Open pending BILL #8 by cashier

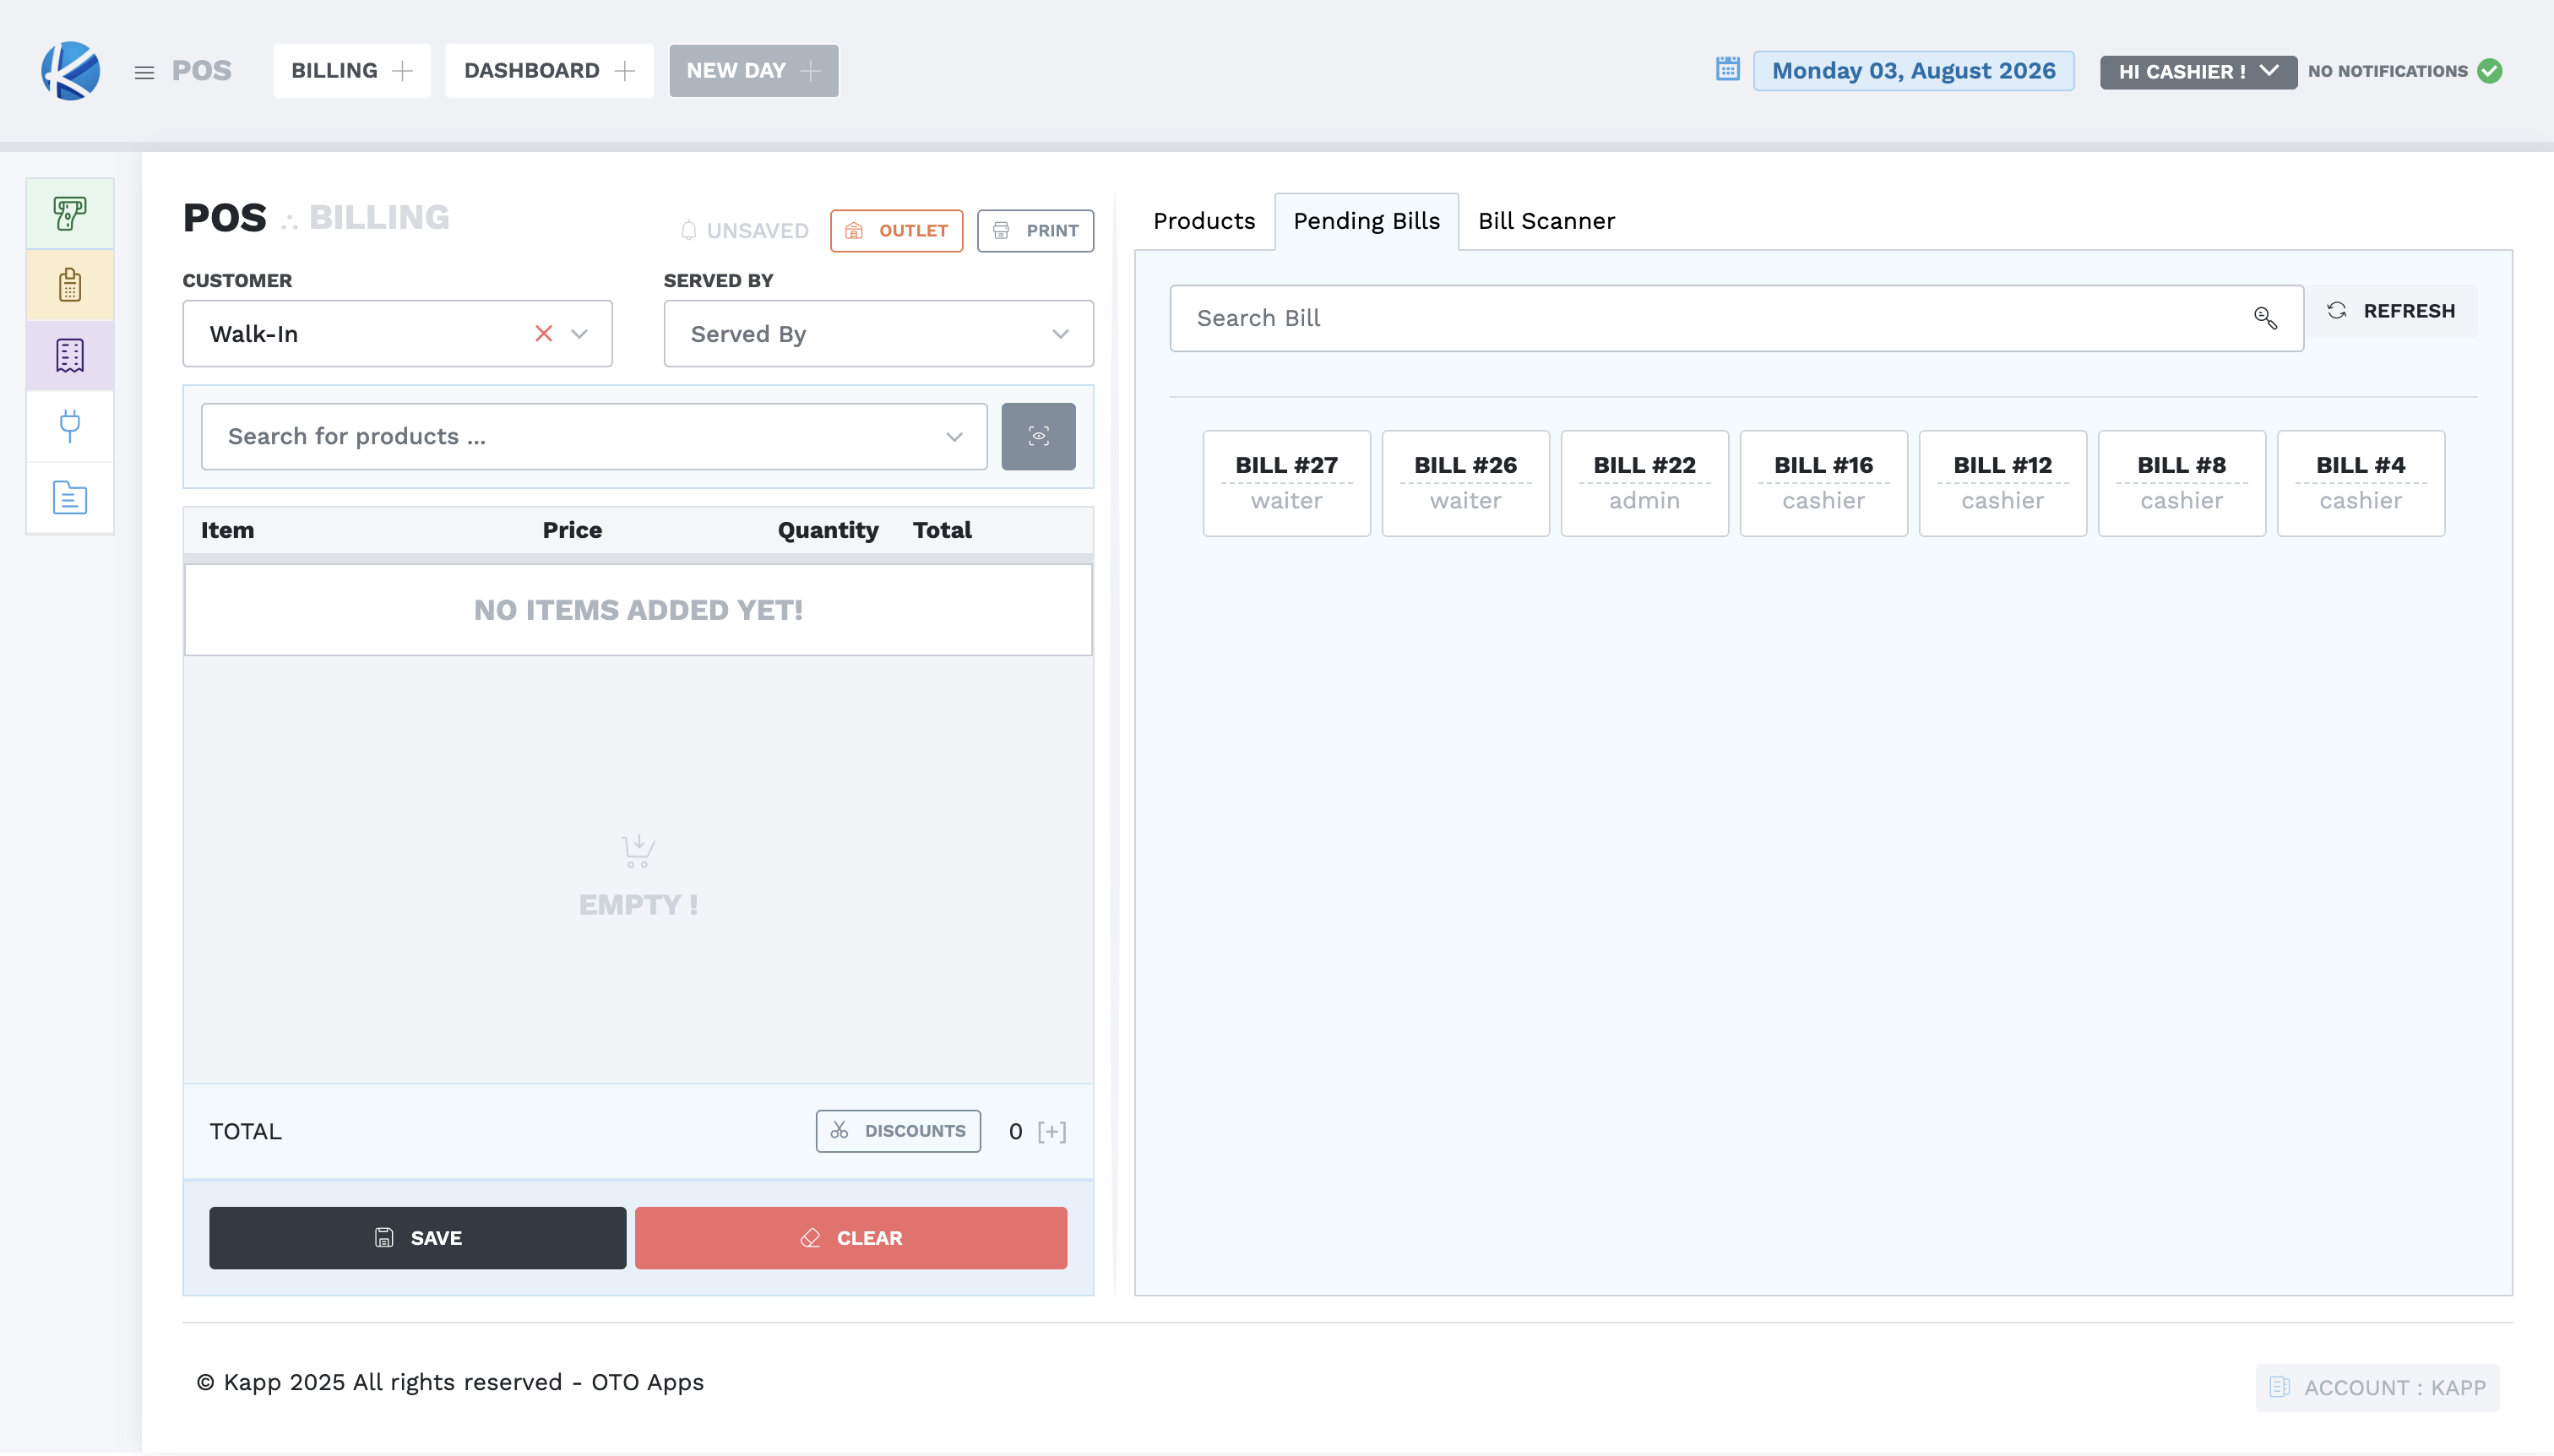pos(2181,483)
